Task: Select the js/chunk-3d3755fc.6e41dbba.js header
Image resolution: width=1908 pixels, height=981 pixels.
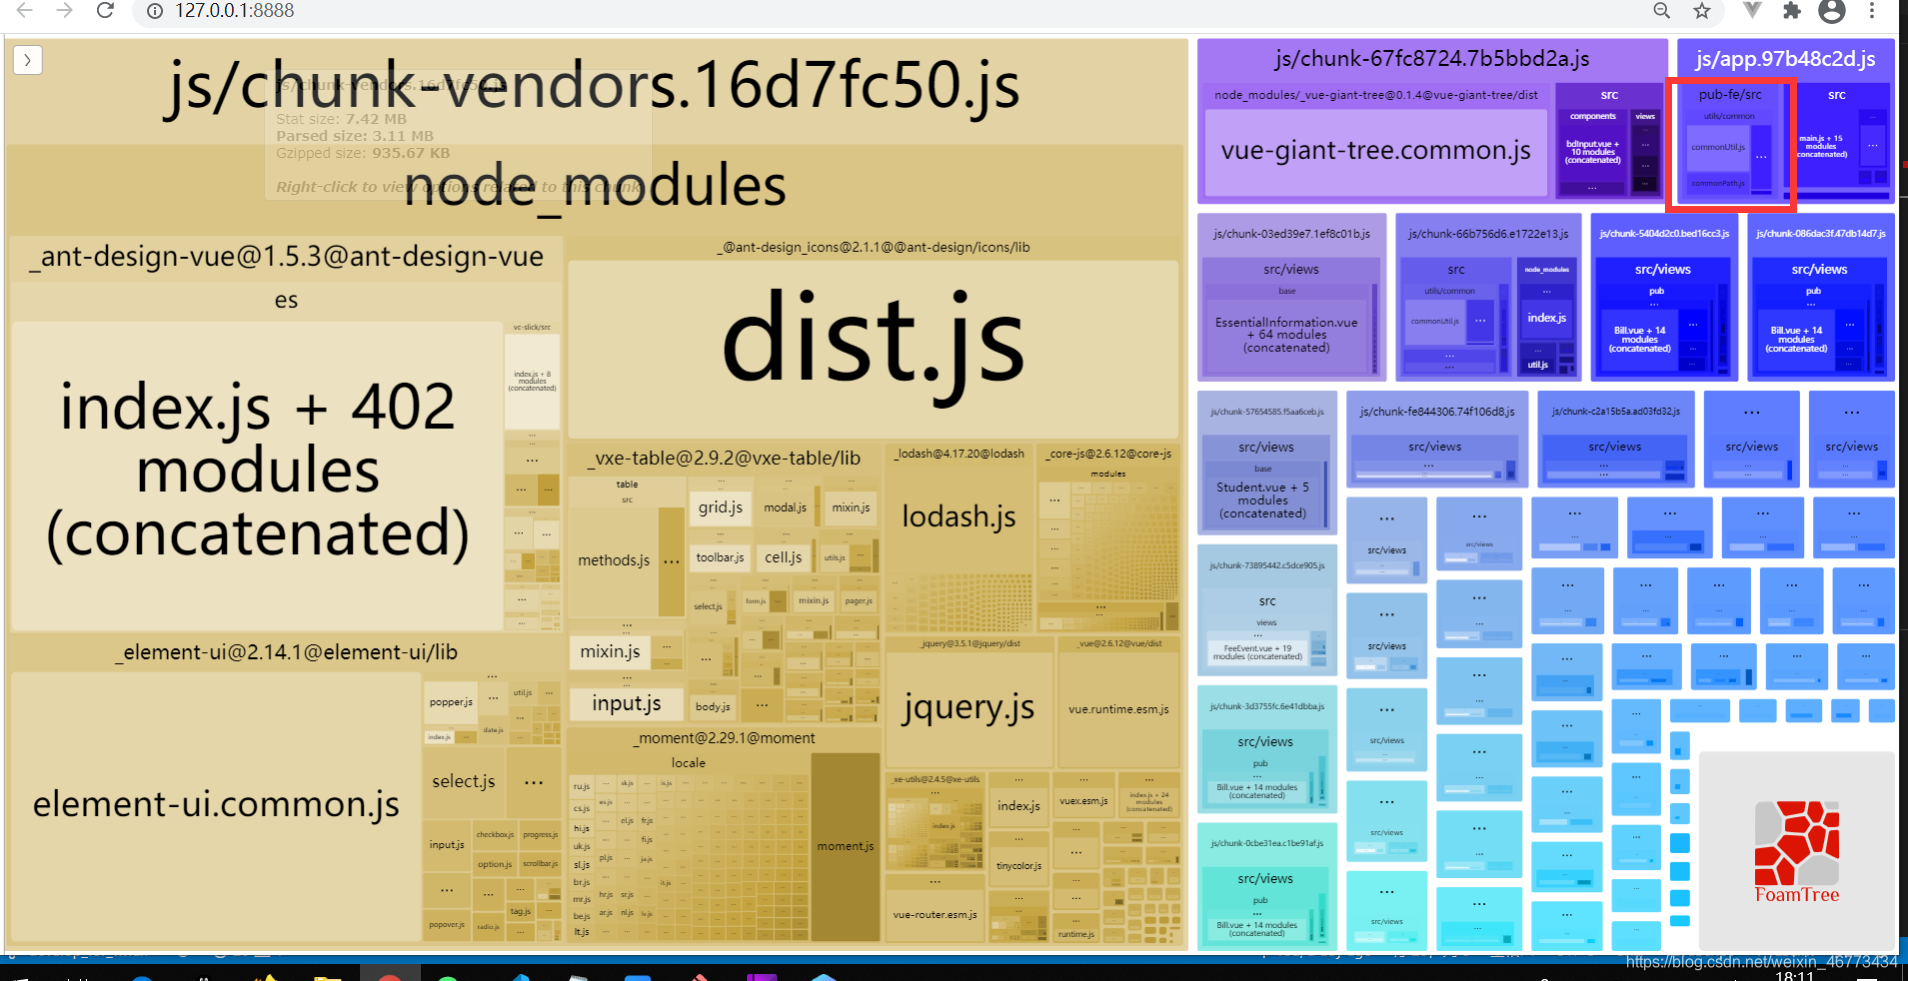Action: click(x=1266, y=707)
